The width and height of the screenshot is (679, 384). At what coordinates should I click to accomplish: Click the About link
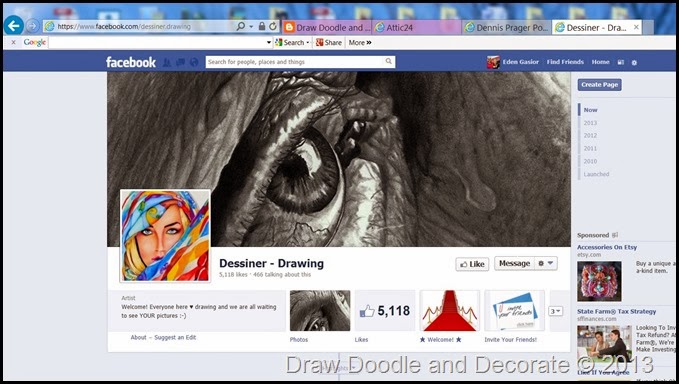click(139, 337)
